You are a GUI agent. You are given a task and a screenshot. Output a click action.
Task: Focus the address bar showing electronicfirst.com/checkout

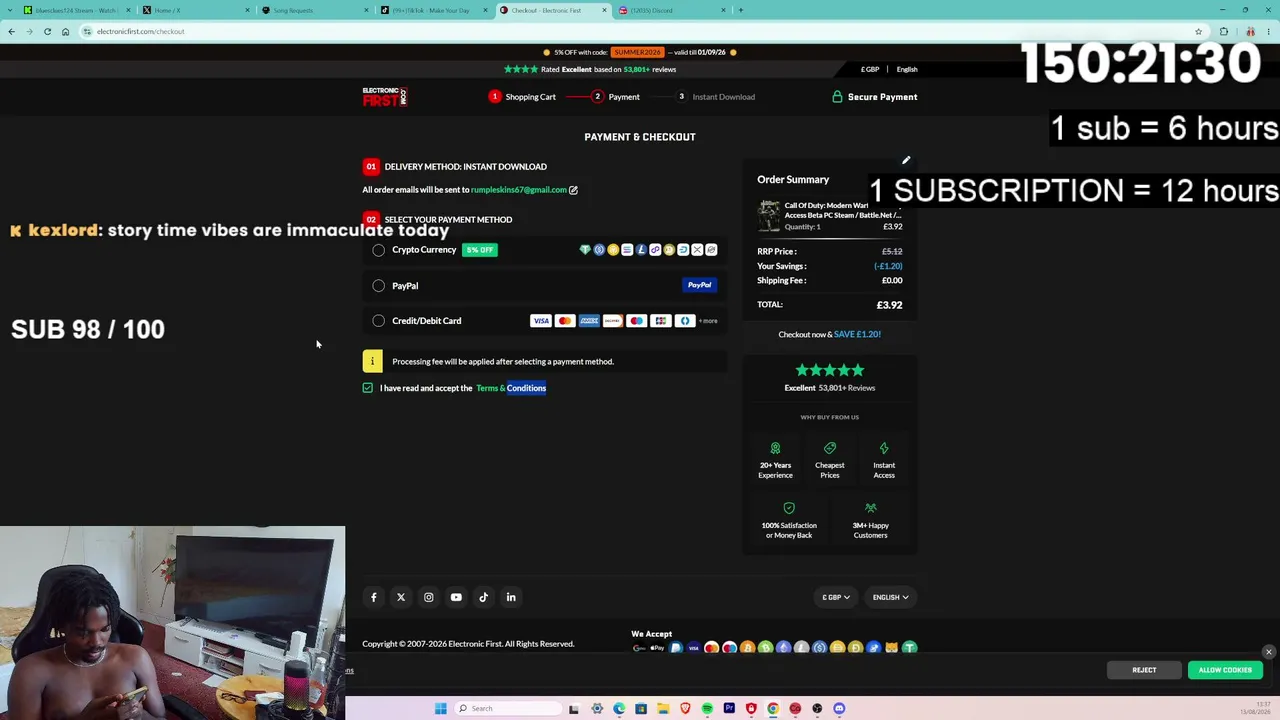click(x=640, y=31)
